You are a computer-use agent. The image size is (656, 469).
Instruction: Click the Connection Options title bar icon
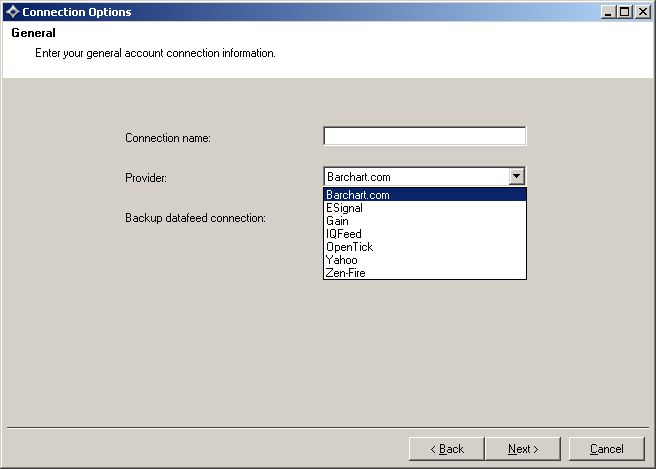pos(13,12)
